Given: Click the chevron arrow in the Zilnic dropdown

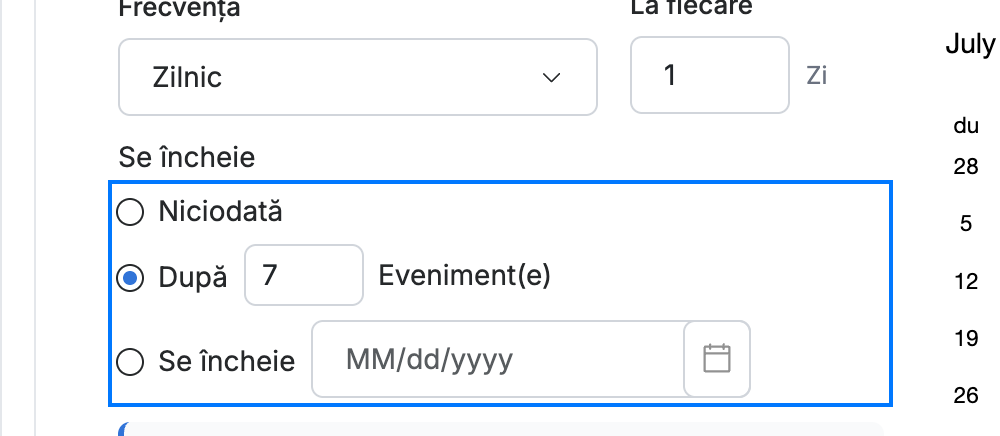Looking at the screenshot, I should [x=551, y=78].
